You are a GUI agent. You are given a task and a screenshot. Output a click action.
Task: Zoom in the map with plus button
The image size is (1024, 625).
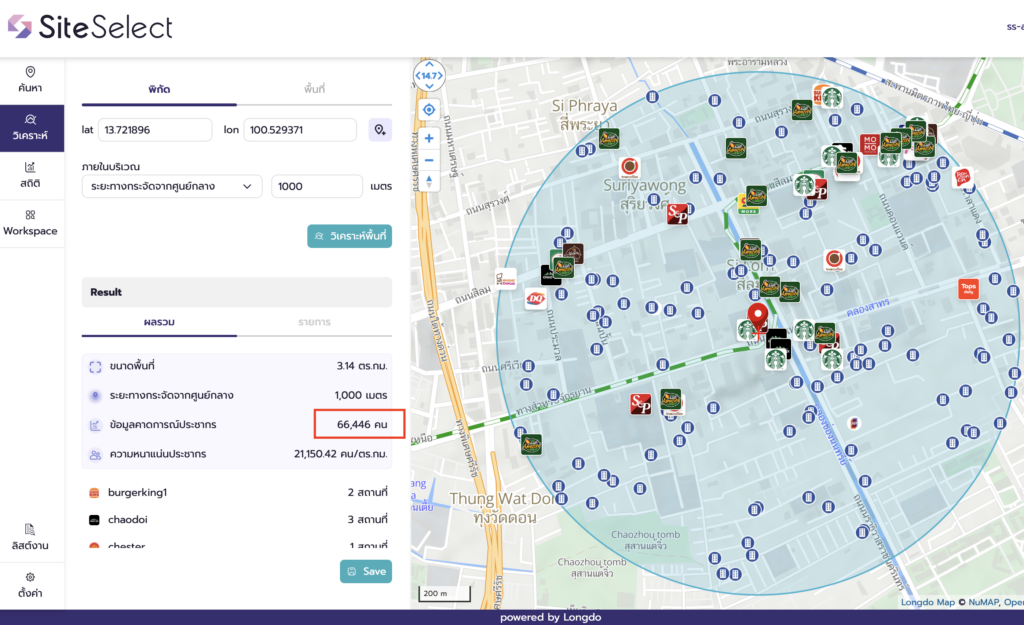coord(429,138)
